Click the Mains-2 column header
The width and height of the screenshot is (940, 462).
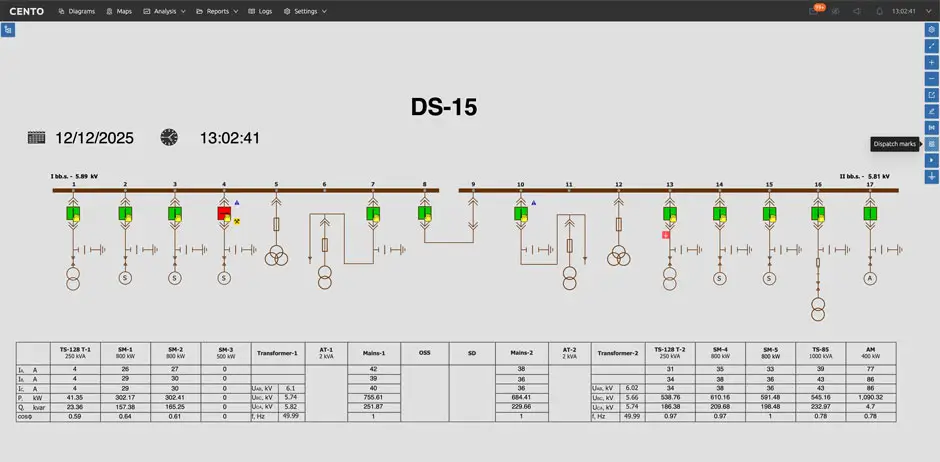(x=522, y=354)
